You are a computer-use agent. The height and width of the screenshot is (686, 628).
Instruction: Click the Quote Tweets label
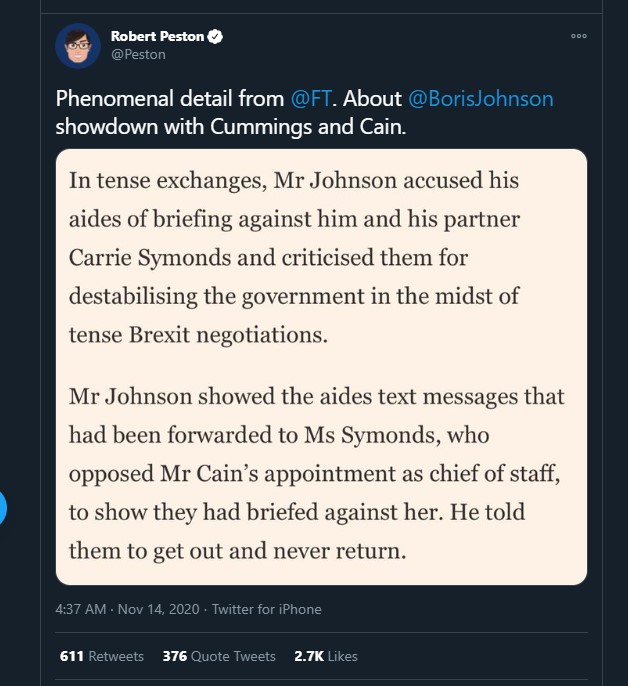pyautogui.click(x=233, y=656)
